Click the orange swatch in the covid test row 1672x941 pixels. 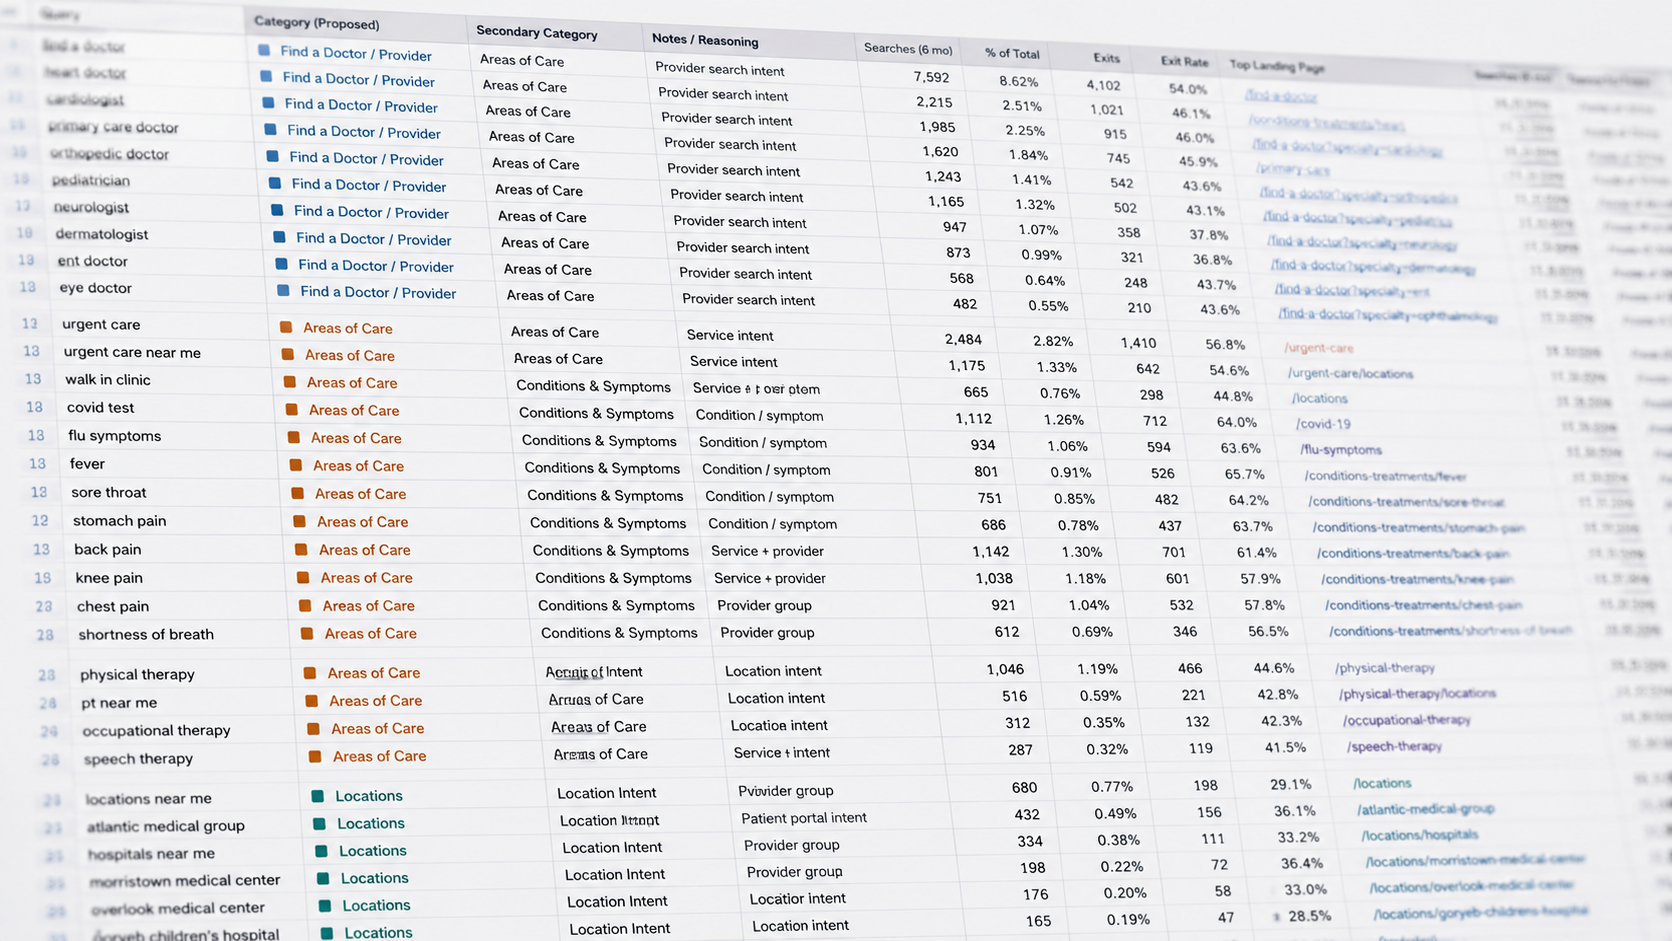[292, 409]
